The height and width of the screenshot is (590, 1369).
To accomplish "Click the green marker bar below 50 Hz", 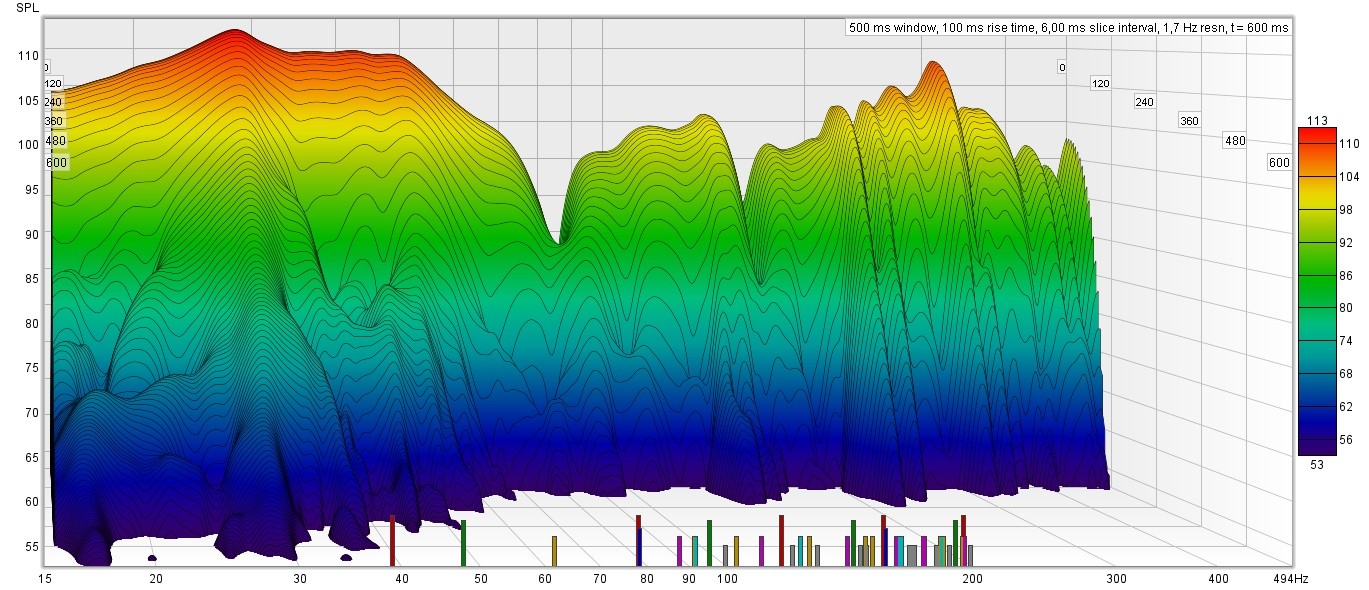I will point(463,543).
